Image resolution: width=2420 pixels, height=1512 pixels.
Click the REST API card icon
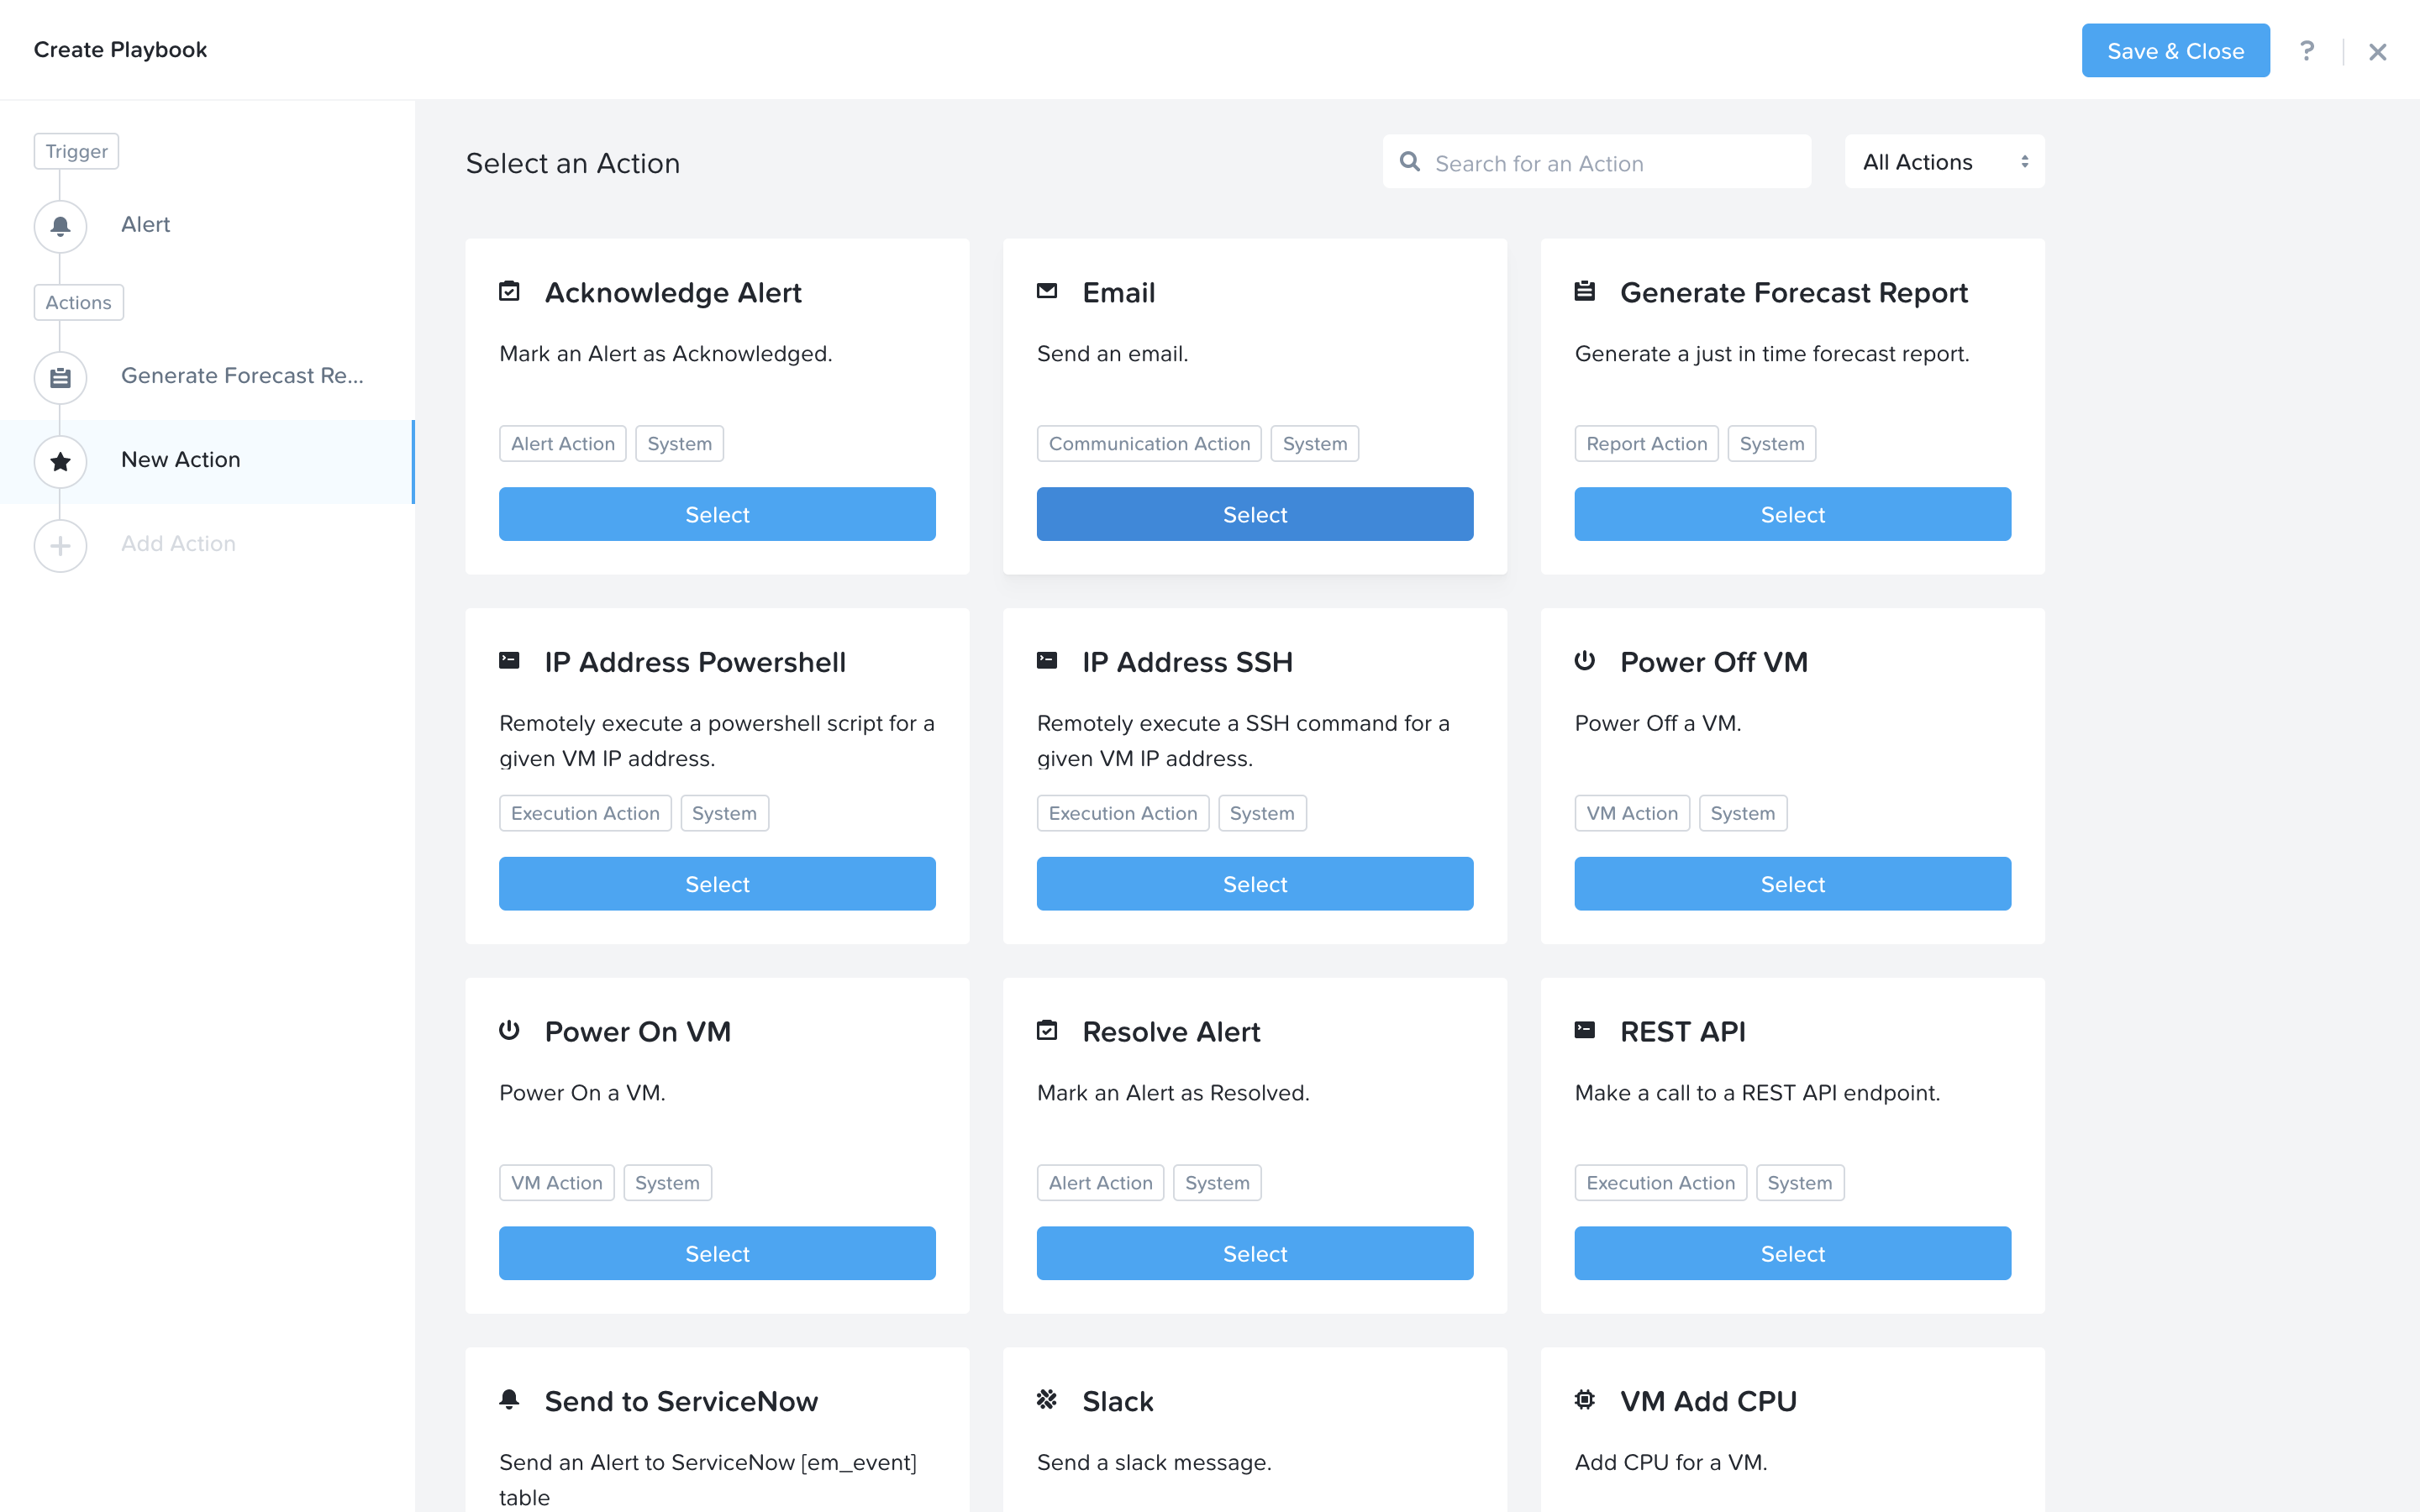pos(1585,1030)
